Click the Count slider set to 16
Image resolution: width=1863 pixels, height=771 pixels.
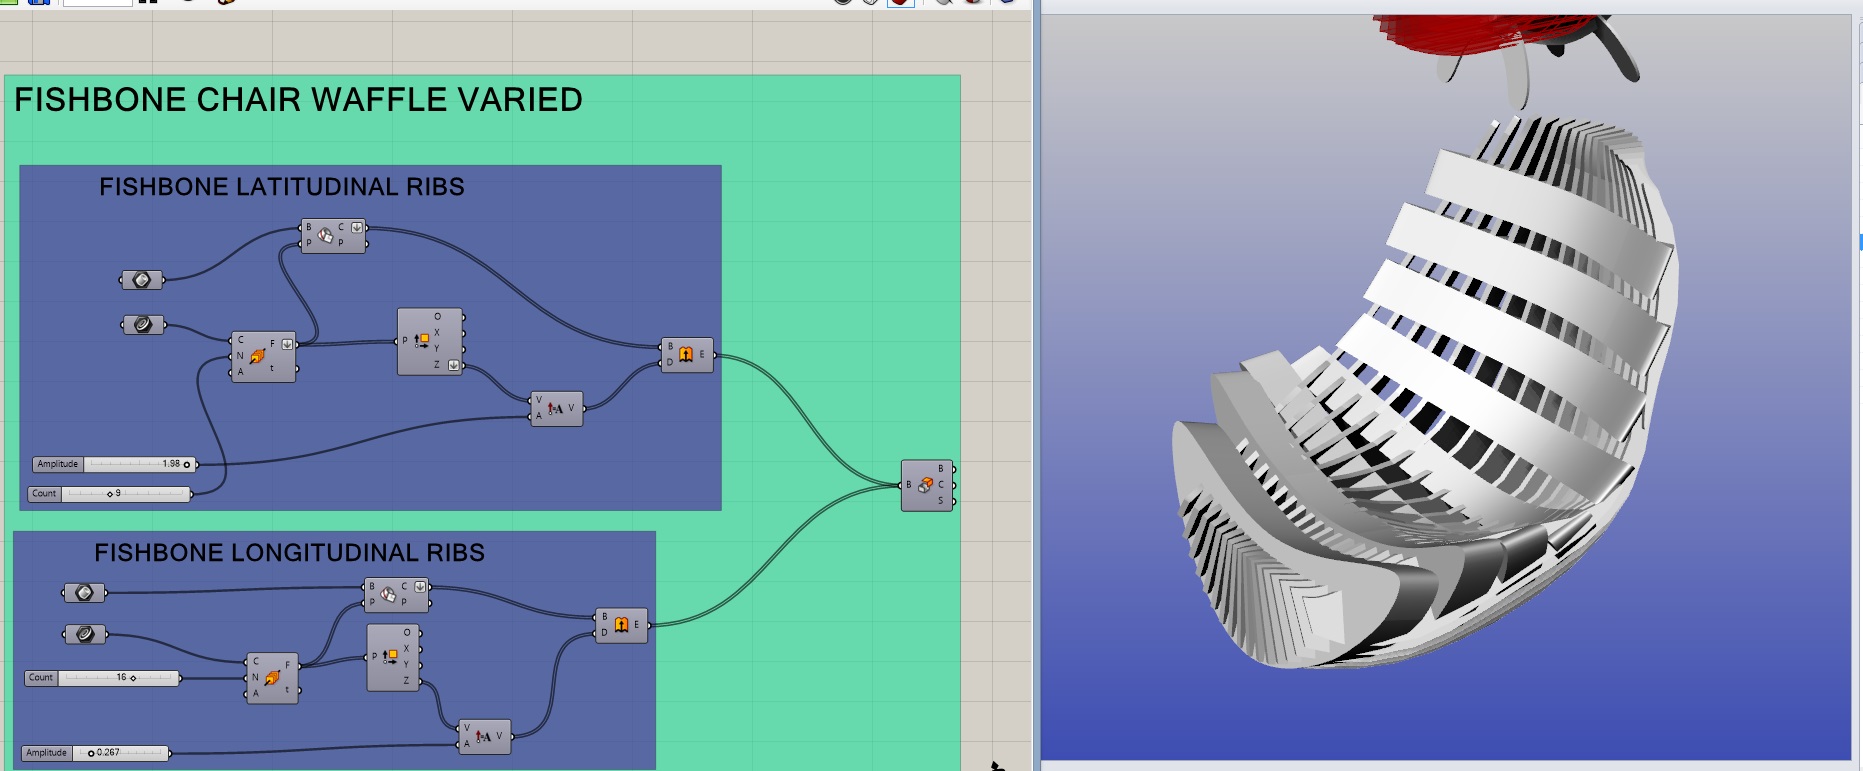(x=118, y=678)
